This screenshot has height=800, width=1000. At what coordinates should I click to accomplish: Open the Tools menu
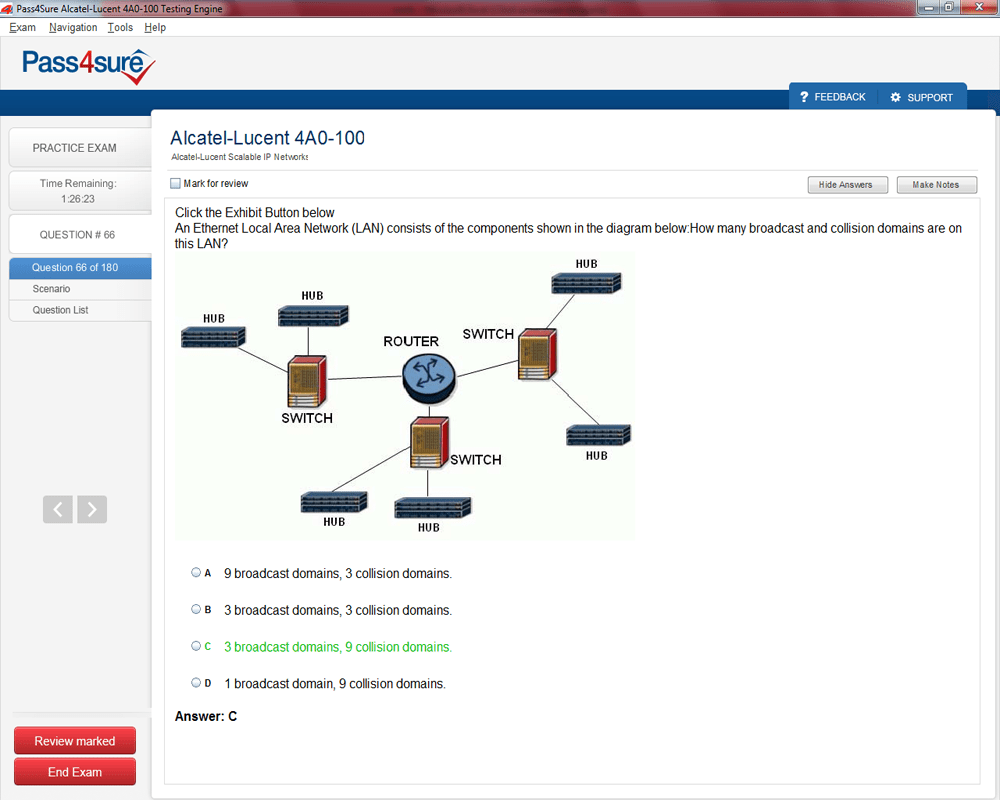pos(120,28)
